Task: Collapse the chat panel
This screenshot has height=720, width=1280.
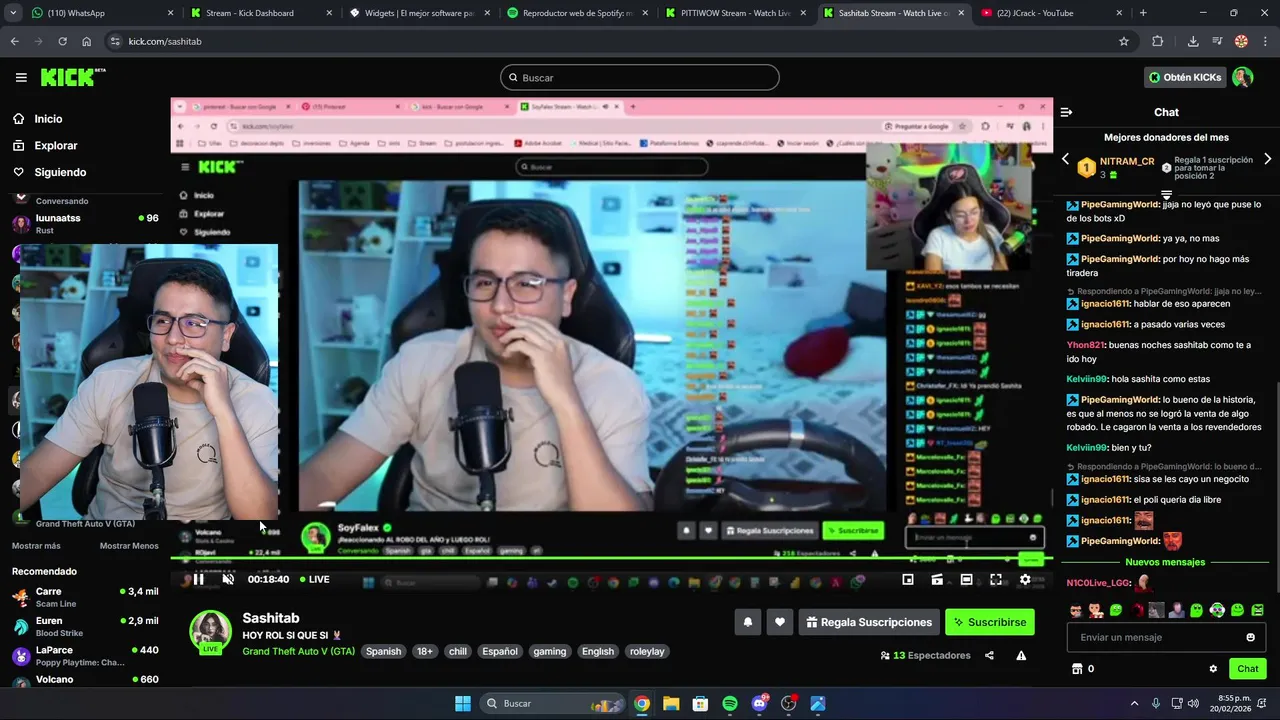Action: 1066,112
